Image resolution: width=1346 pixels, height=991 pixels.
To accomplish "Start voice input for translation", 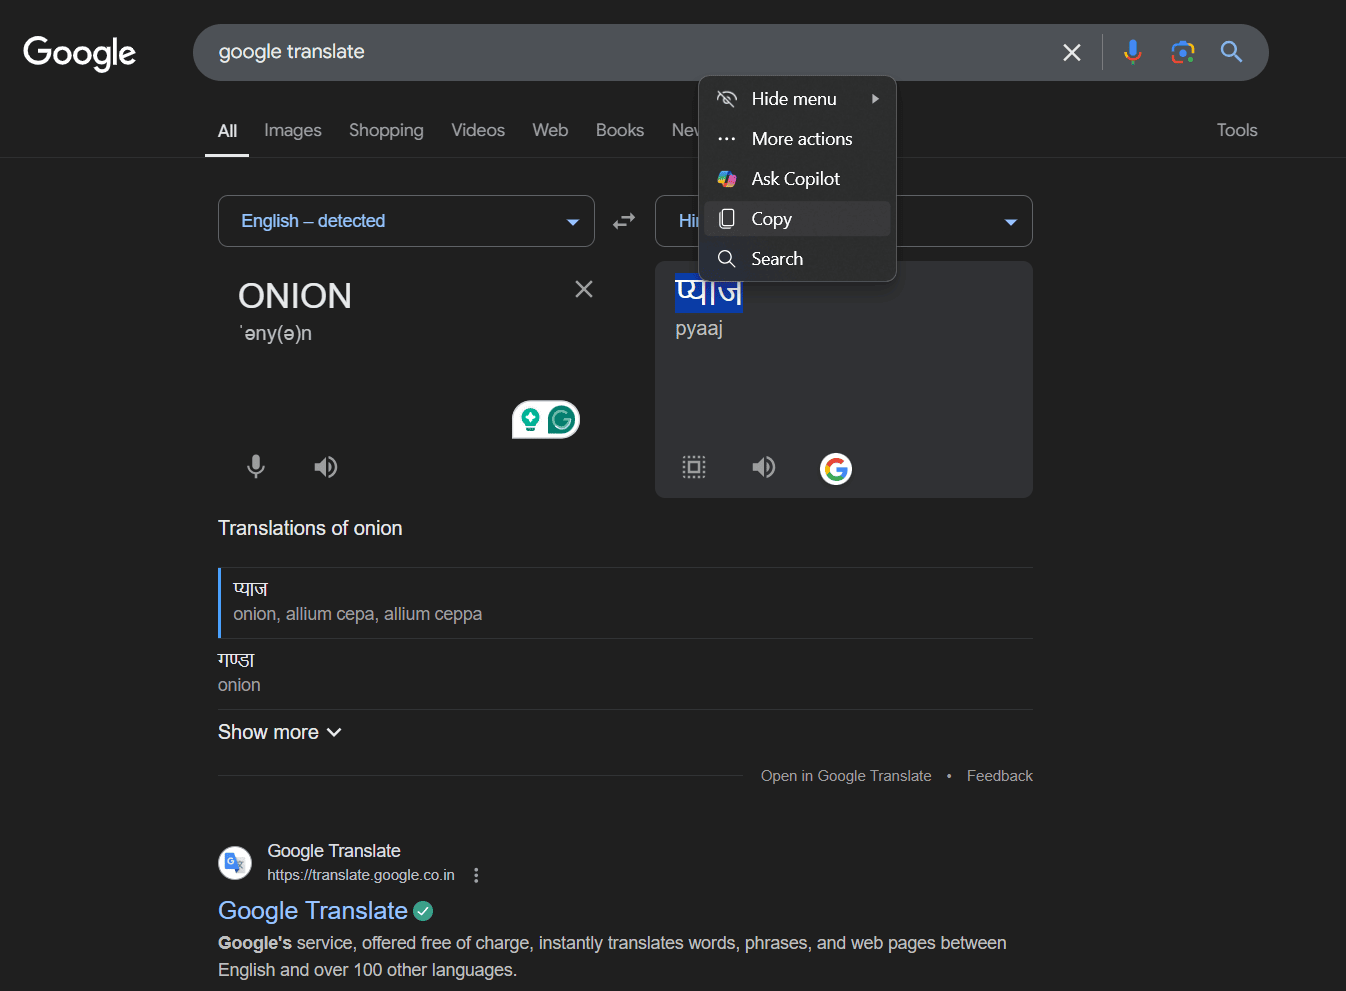I will point(256,467).
